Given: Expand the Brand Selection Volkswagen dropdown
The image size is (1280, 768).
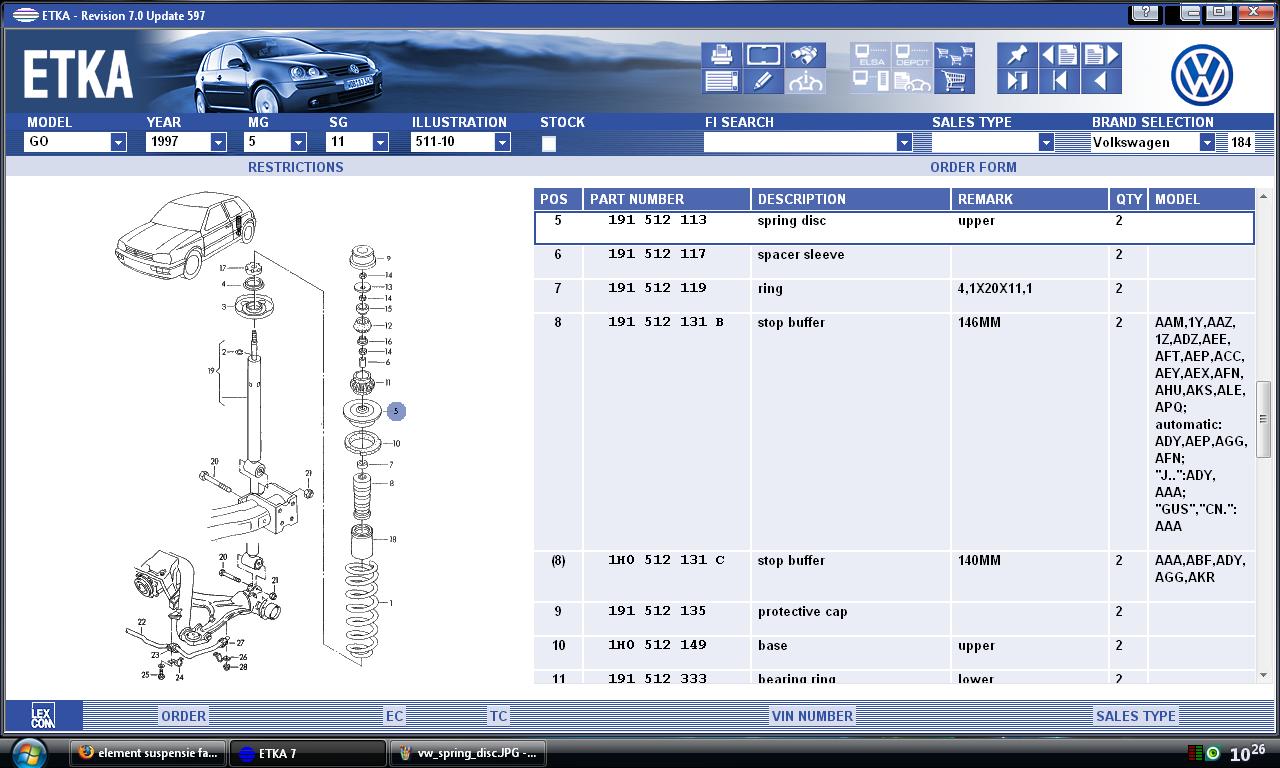Looking at the screenshot, I should point(1207,143).
